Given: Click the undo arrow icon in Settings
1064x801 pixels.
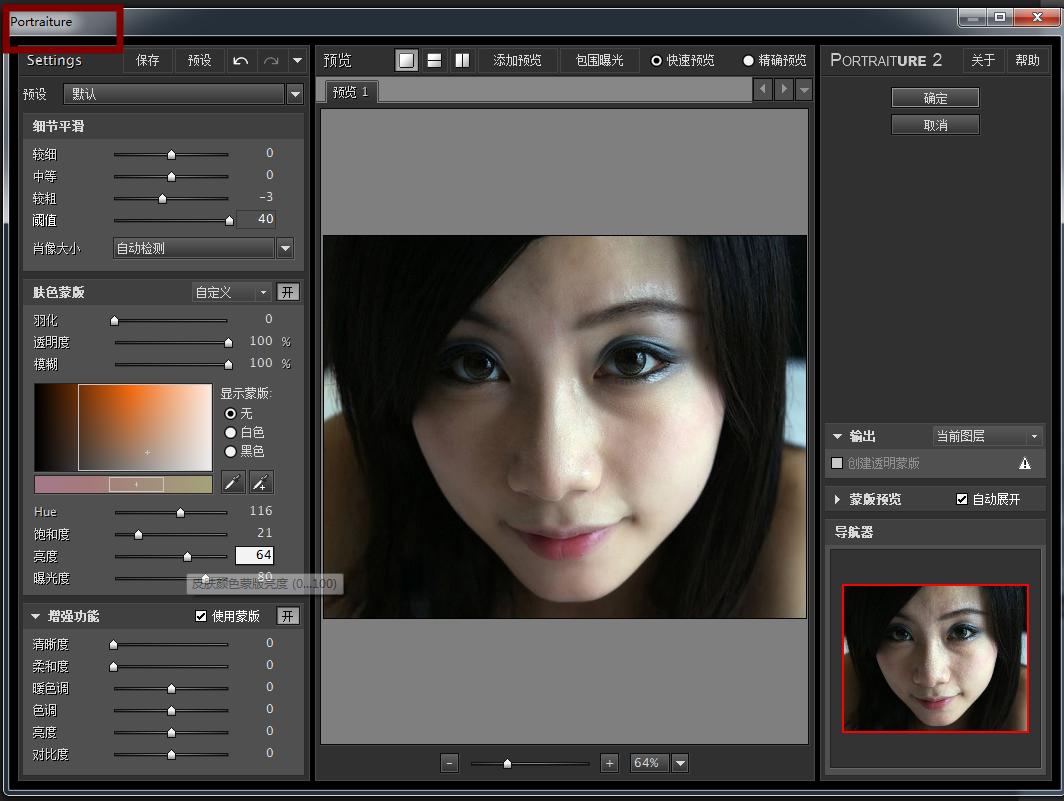Looking at the screenshot, I should click(240, 61).
